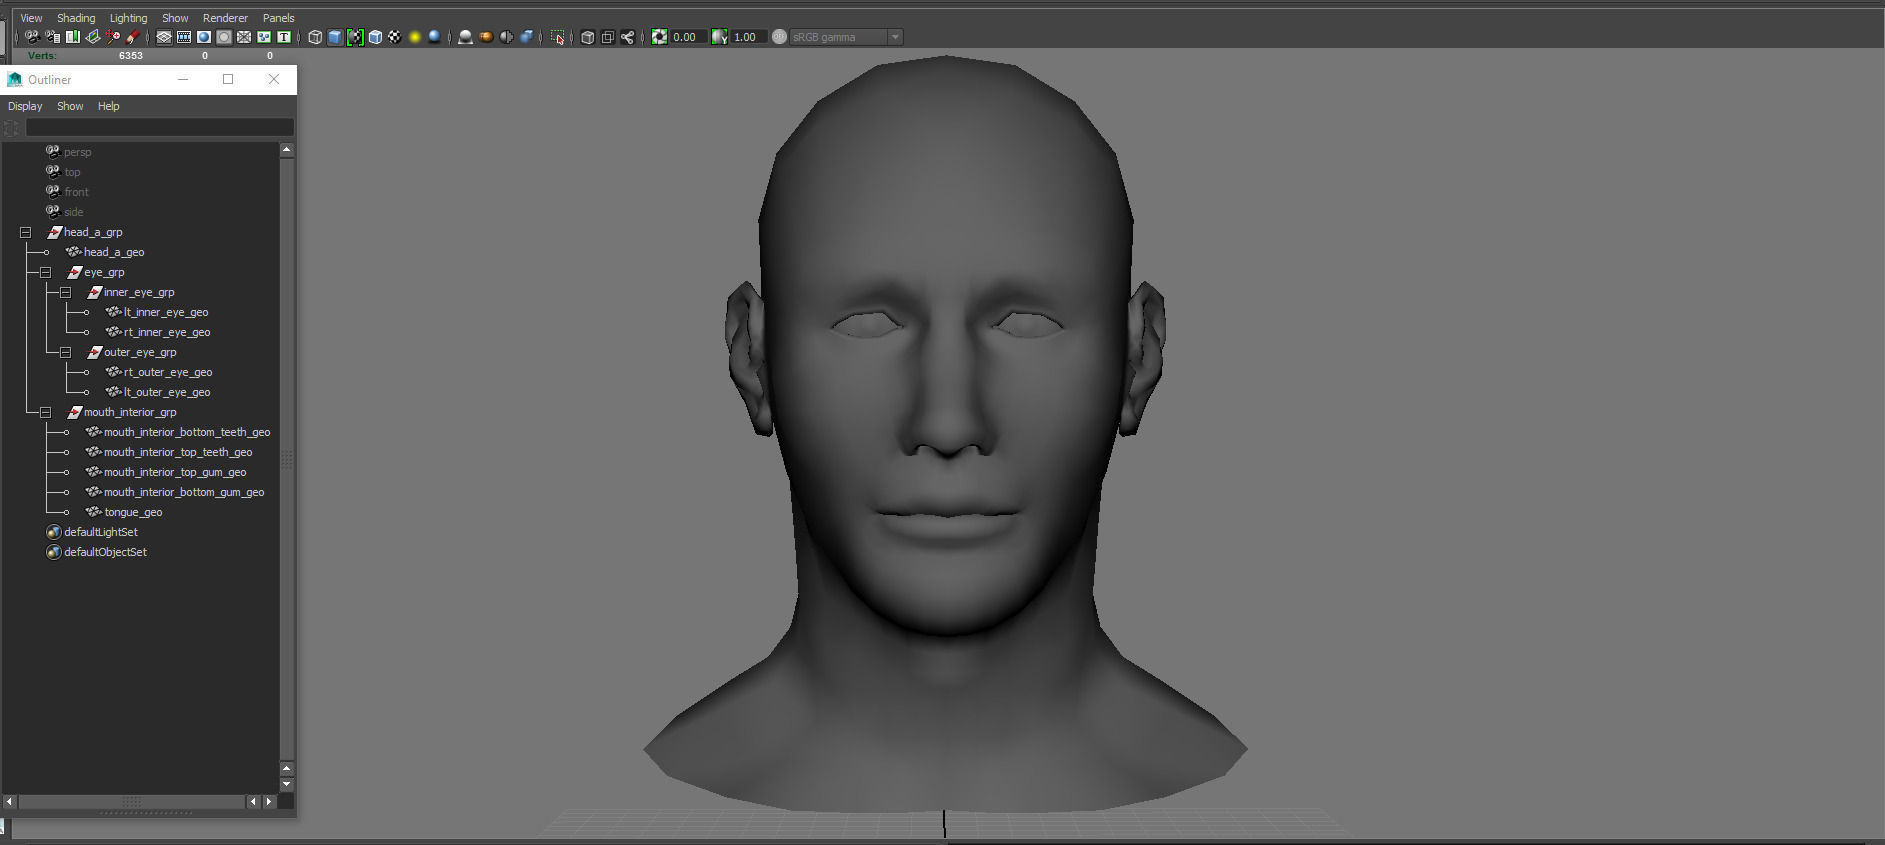Click the Gamma reset icon

coord(719,37)
